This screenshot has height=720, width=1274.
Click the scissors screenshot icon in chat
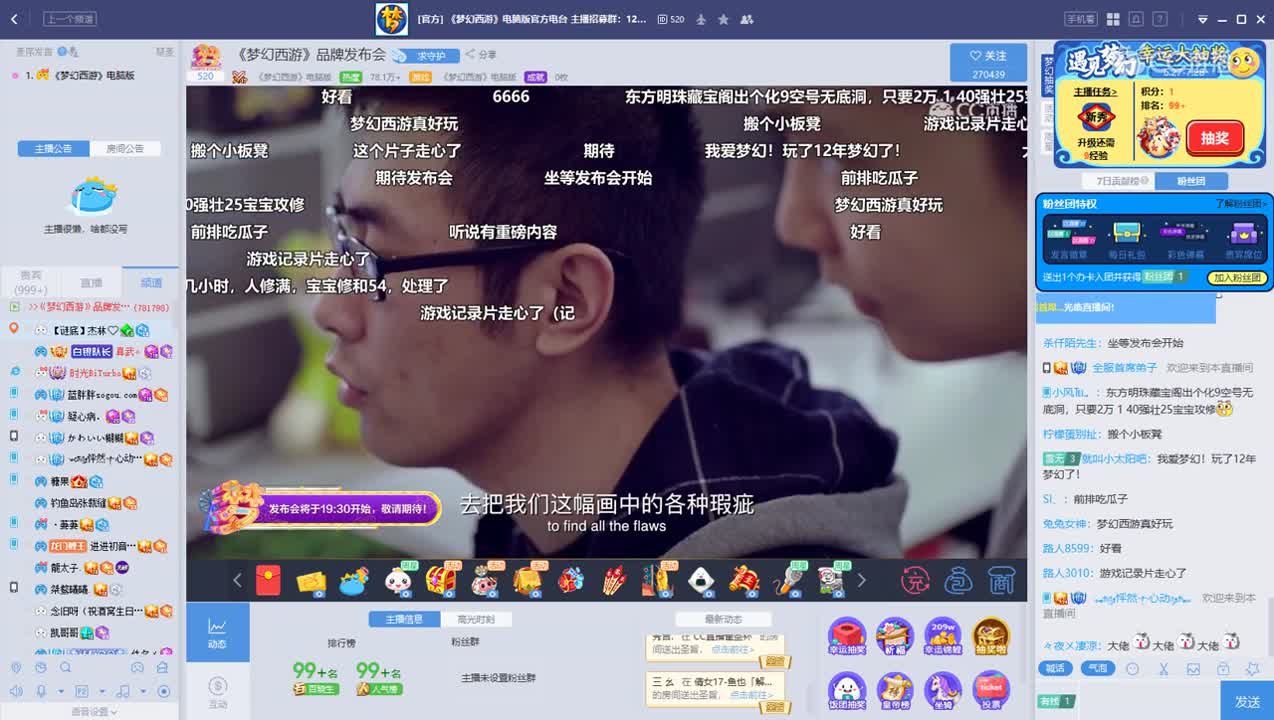coord(1163,668)
